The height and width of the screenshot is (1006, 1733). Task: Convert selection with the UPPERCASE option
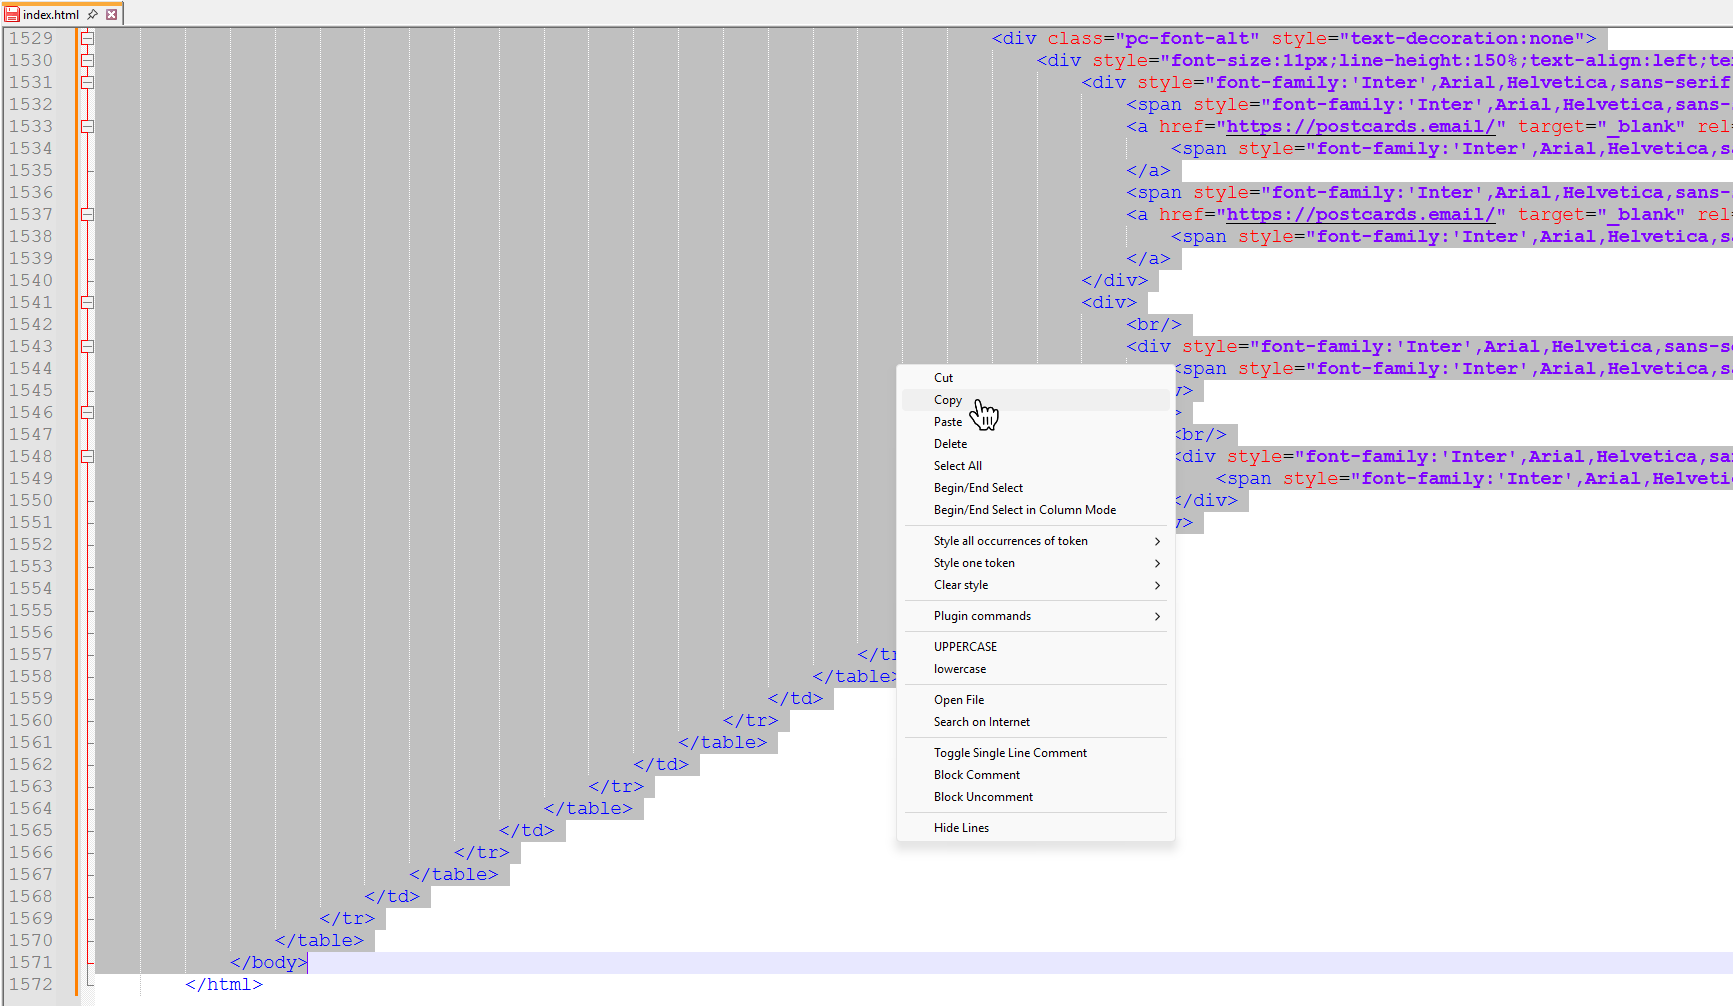1036,647
